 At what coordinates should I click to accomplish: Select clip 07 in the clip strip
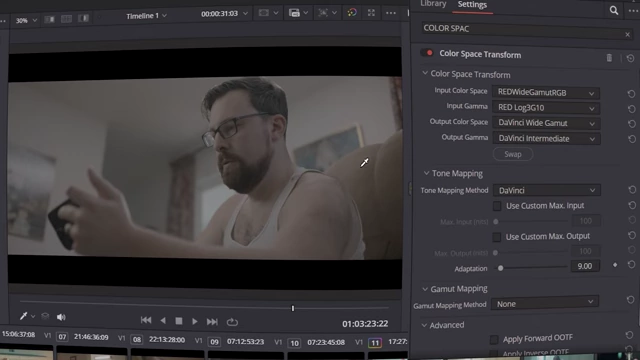tap(62, 337)
